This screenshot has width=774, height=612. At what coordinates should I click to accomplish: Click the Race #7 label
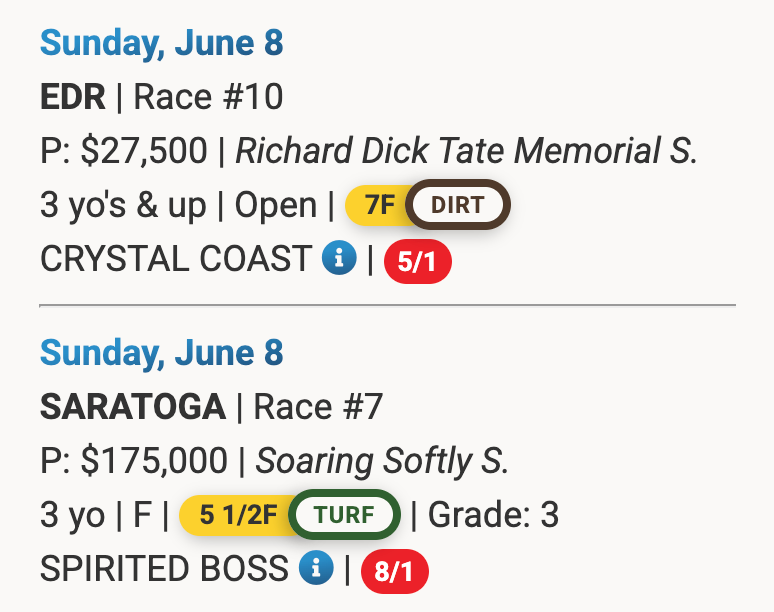click(x=318, y=407)
